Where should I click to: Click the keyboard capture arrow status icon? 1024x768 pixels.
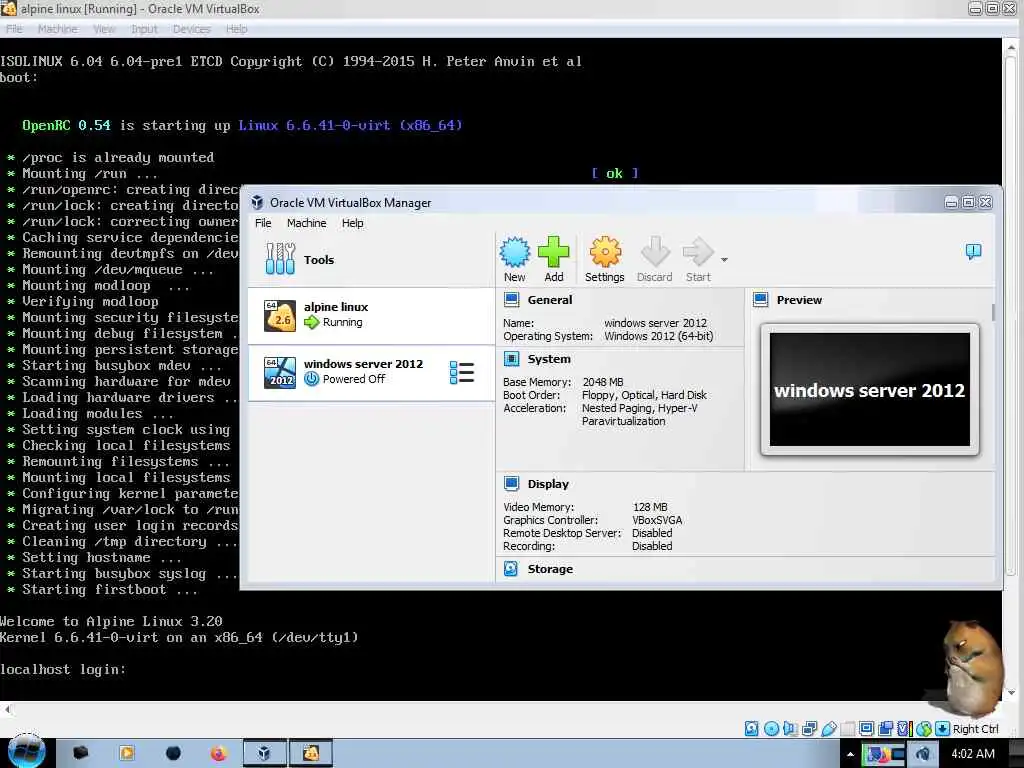pyautogui.click(x=942, y=729)
